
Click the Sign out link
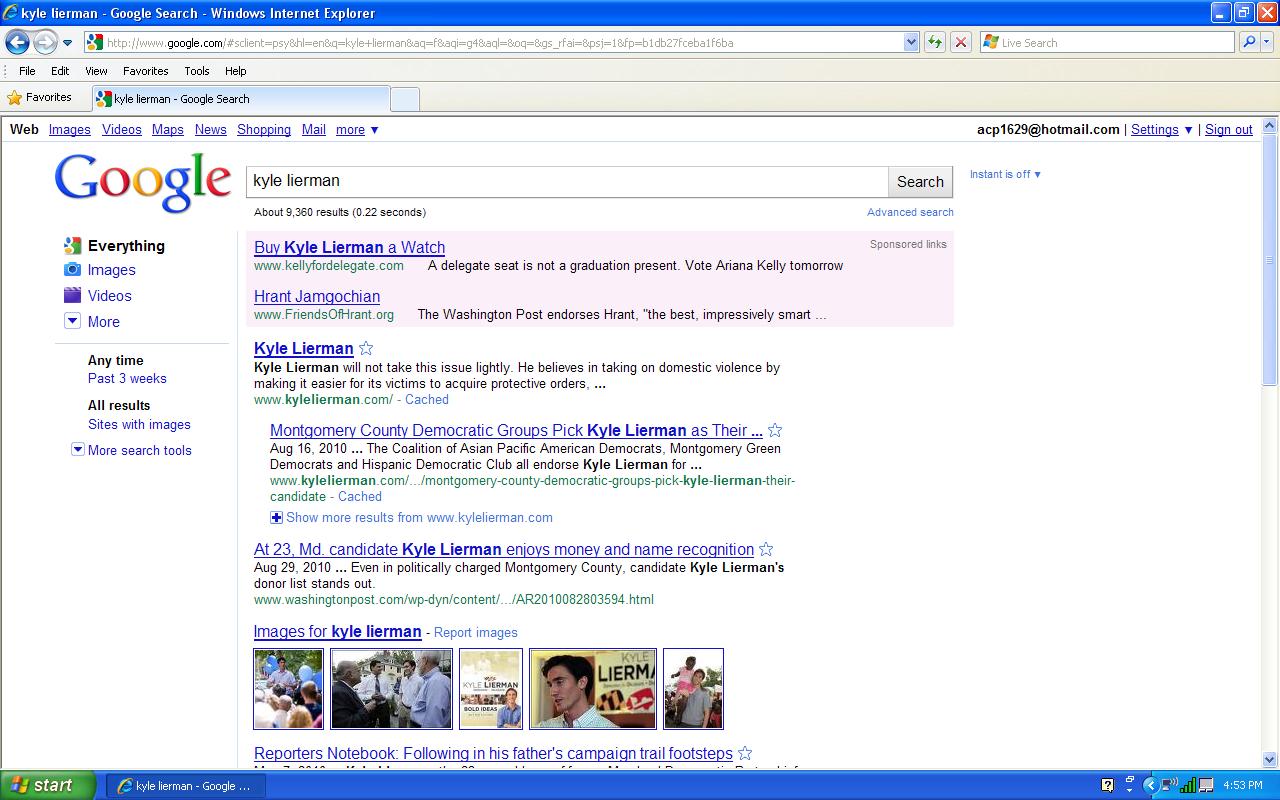click(x=1228, y=129)
